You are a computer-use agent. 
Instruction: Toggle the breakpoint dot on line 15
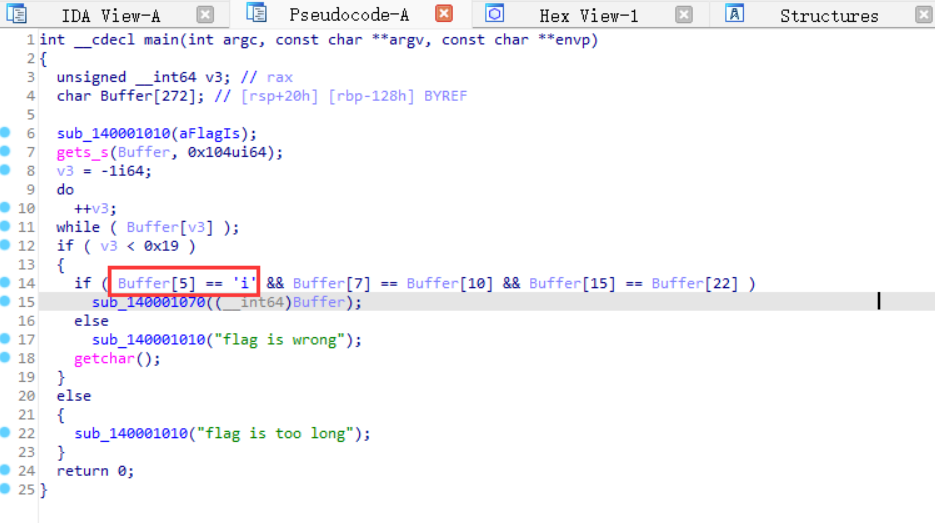[5, 301]
